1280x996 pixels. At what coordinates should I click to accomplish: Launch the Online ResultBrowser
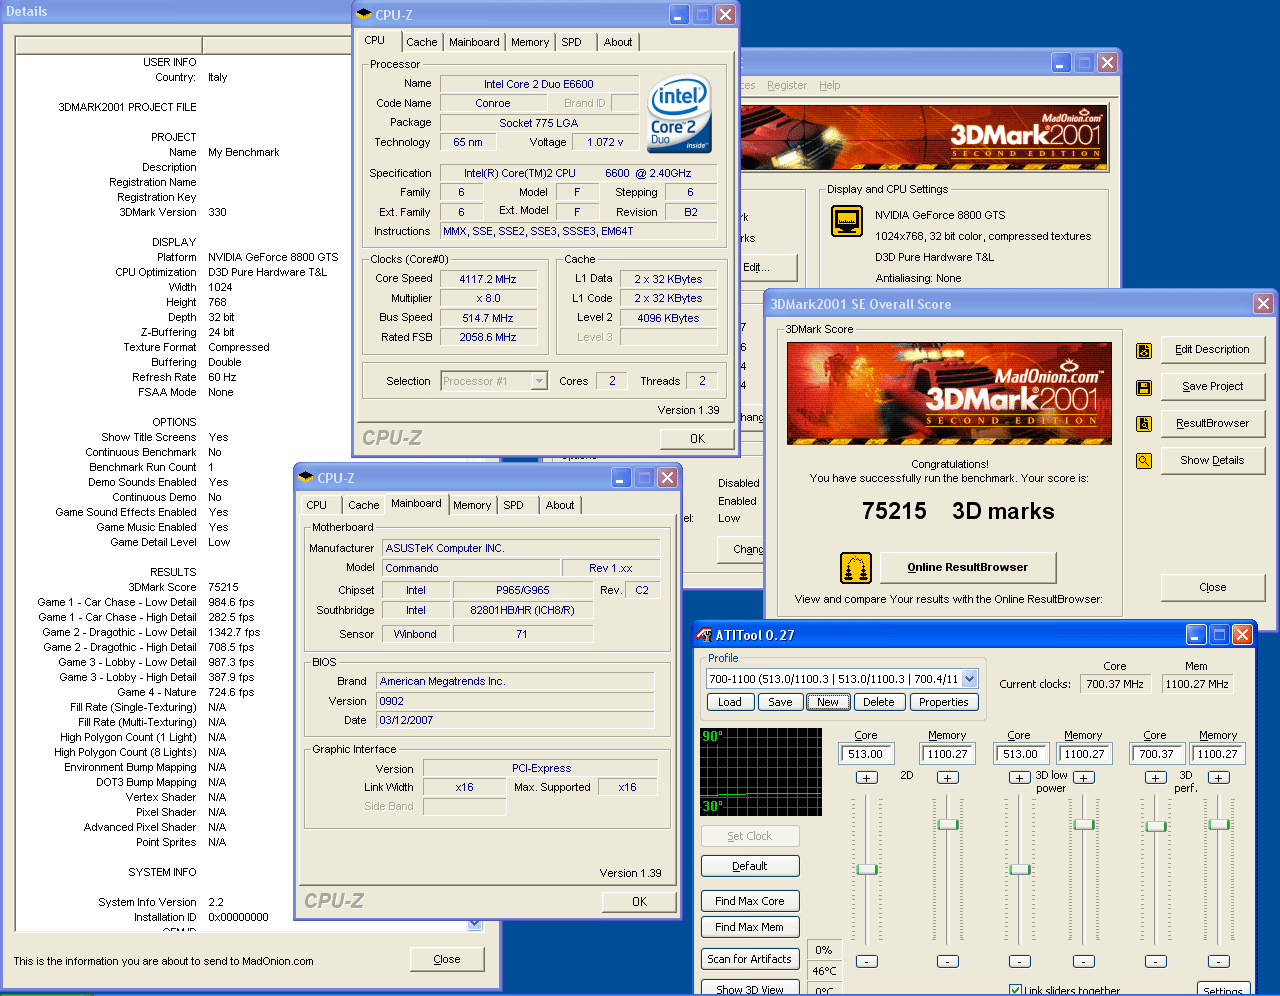[x=968, y=568]
